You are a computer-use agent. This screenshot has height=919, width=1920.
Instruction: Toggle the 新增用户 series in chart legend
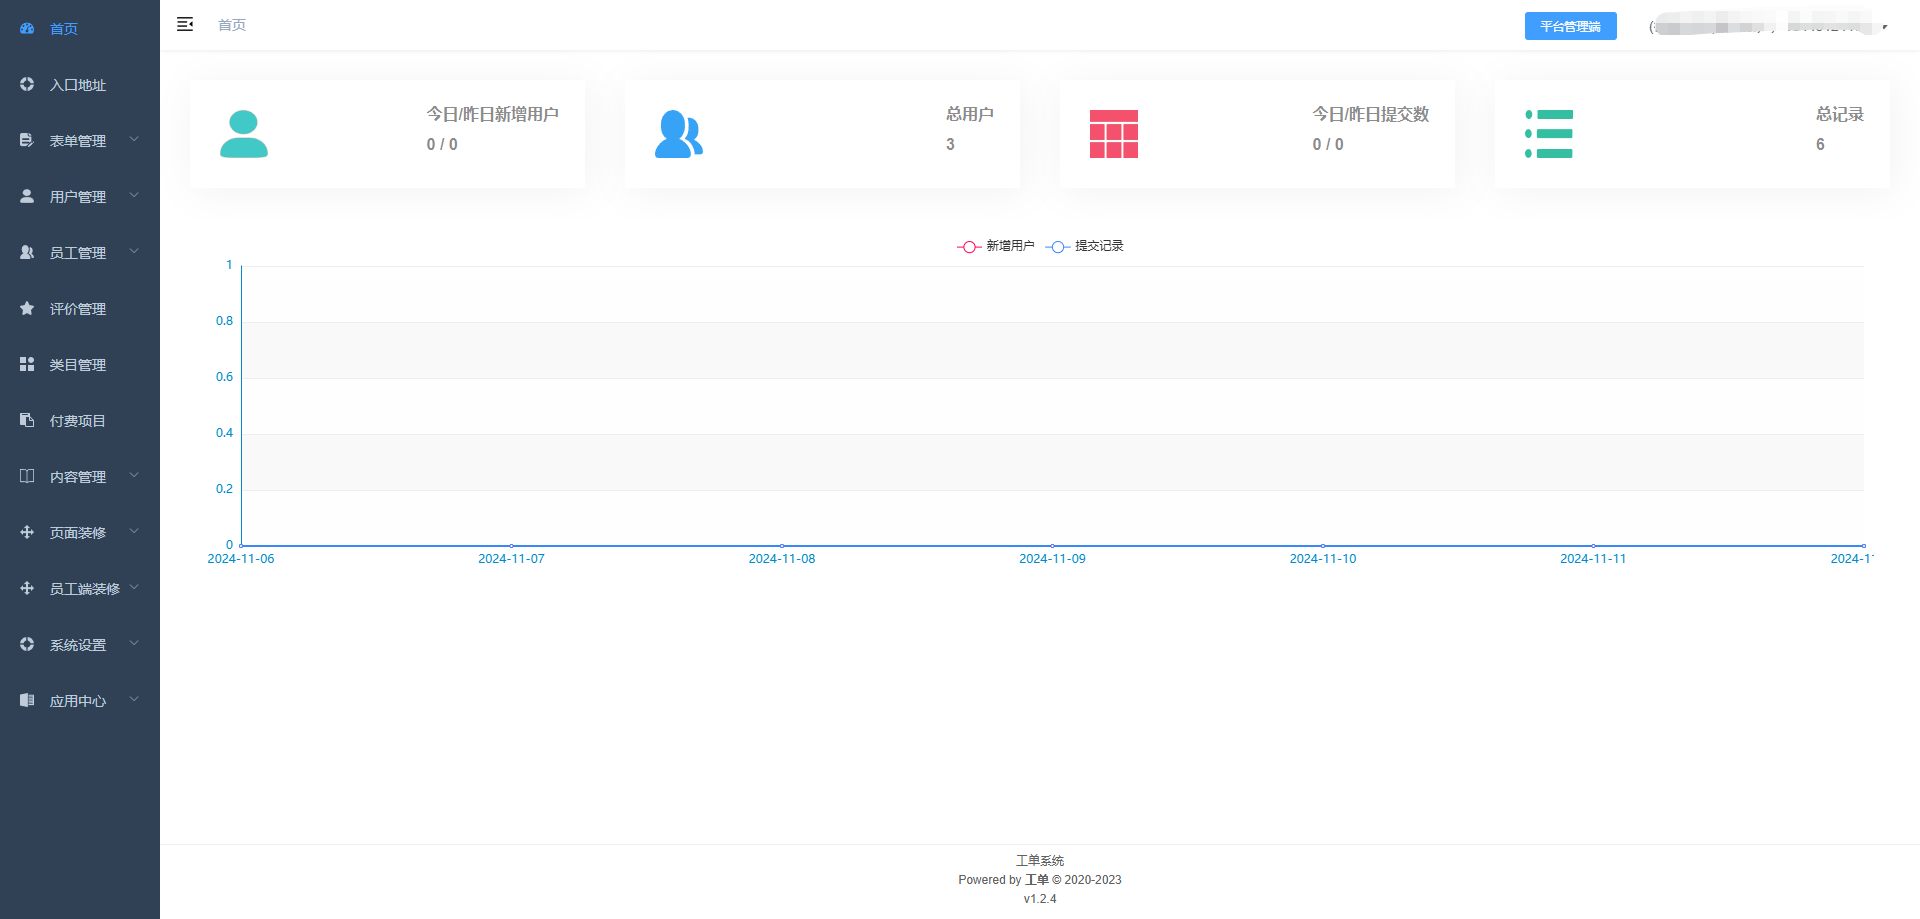pos(996,246)
